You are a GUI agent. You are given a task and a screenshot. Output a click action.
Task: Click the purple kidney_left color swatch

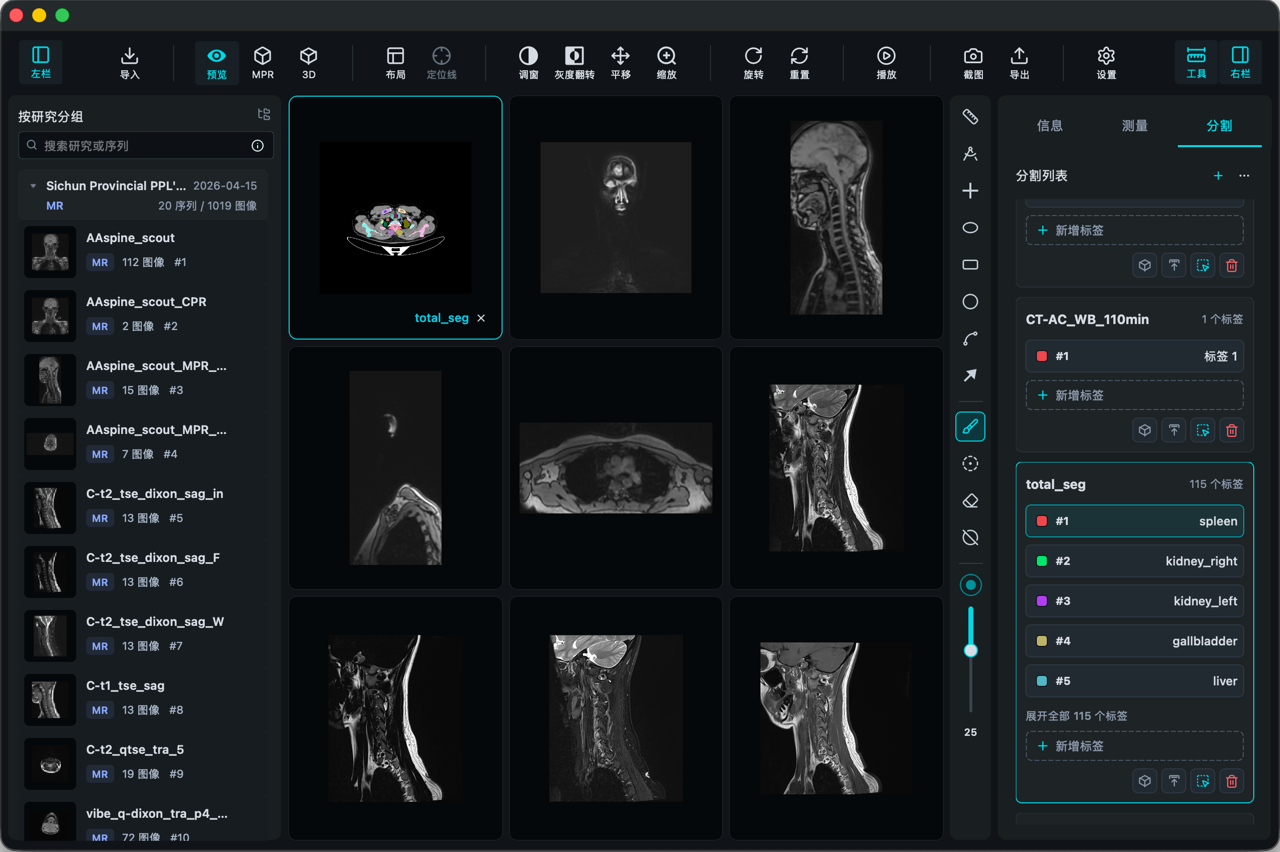pyautogui.click(x=1042, y=601)
